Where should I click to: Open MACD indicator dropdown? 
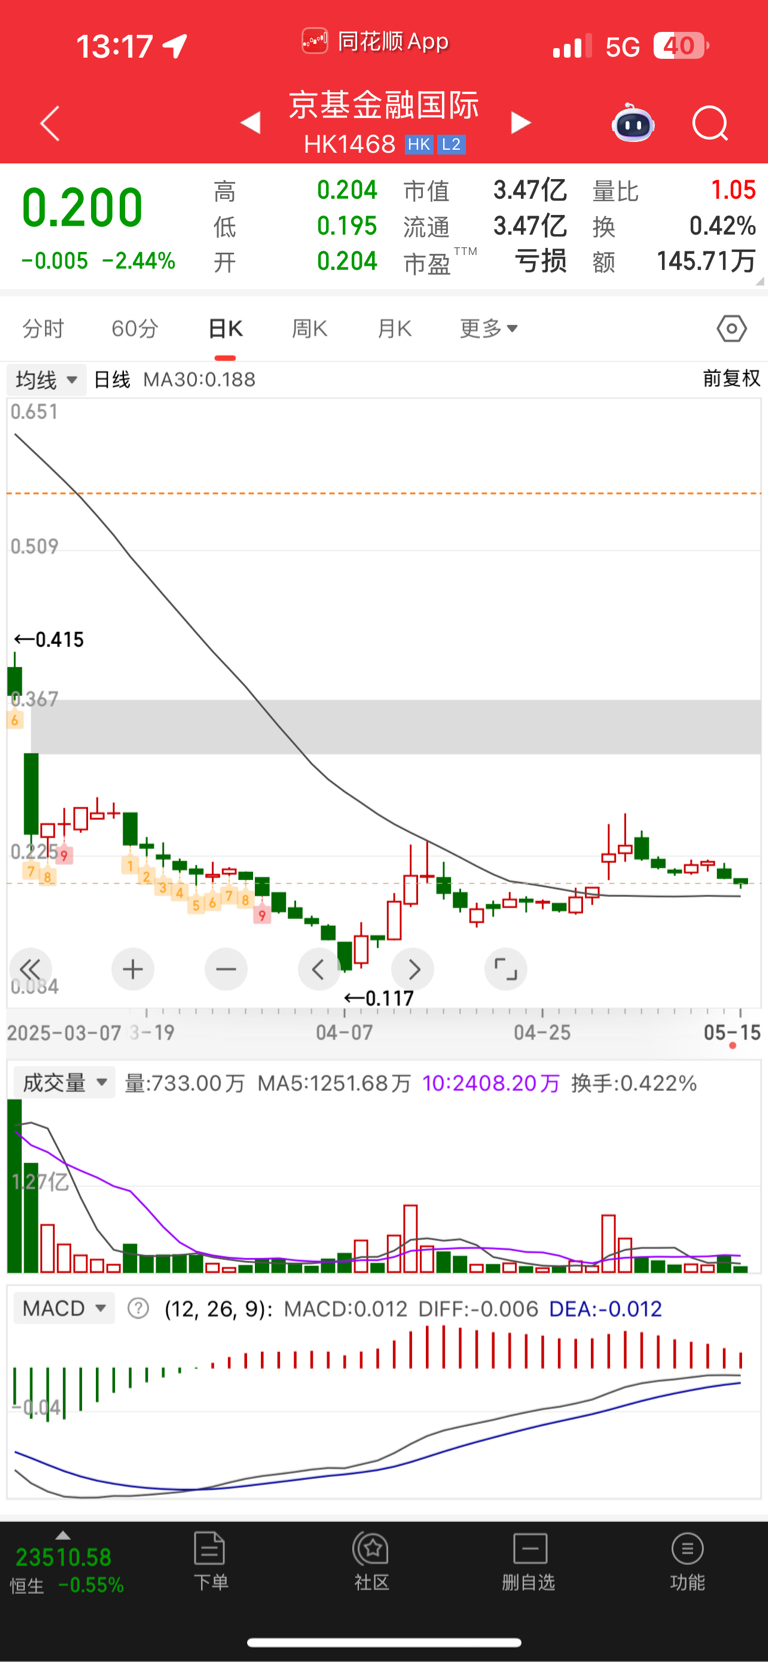64,1308
